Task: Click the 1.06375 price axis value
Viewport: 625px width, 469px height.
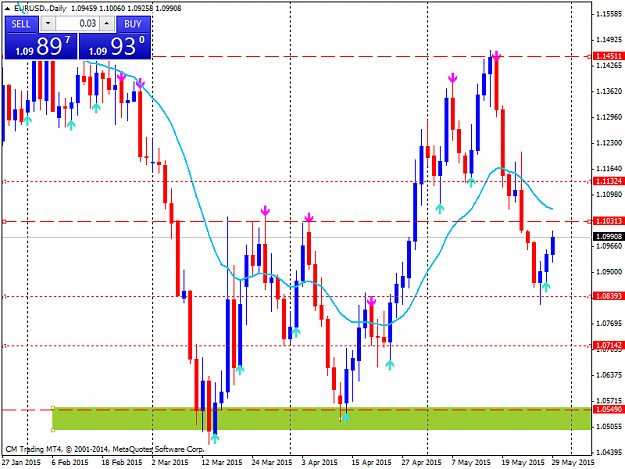Action: click(x=609, y=375)
